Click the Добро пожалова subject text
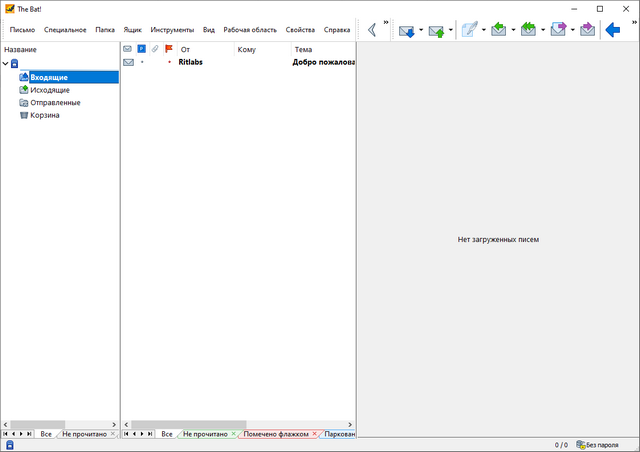Image resolution: width=640 pixels, height=452 pixels. [324, 62]
